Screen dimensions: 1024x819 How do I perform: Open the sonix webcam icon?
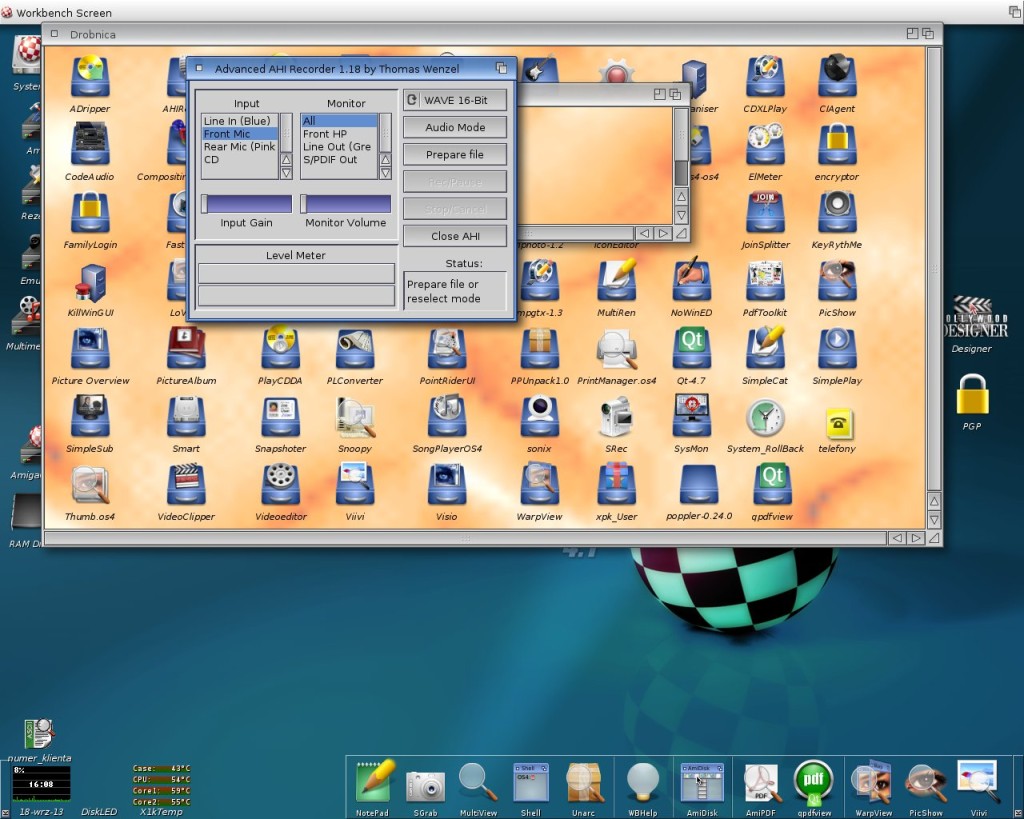point(539,417)
